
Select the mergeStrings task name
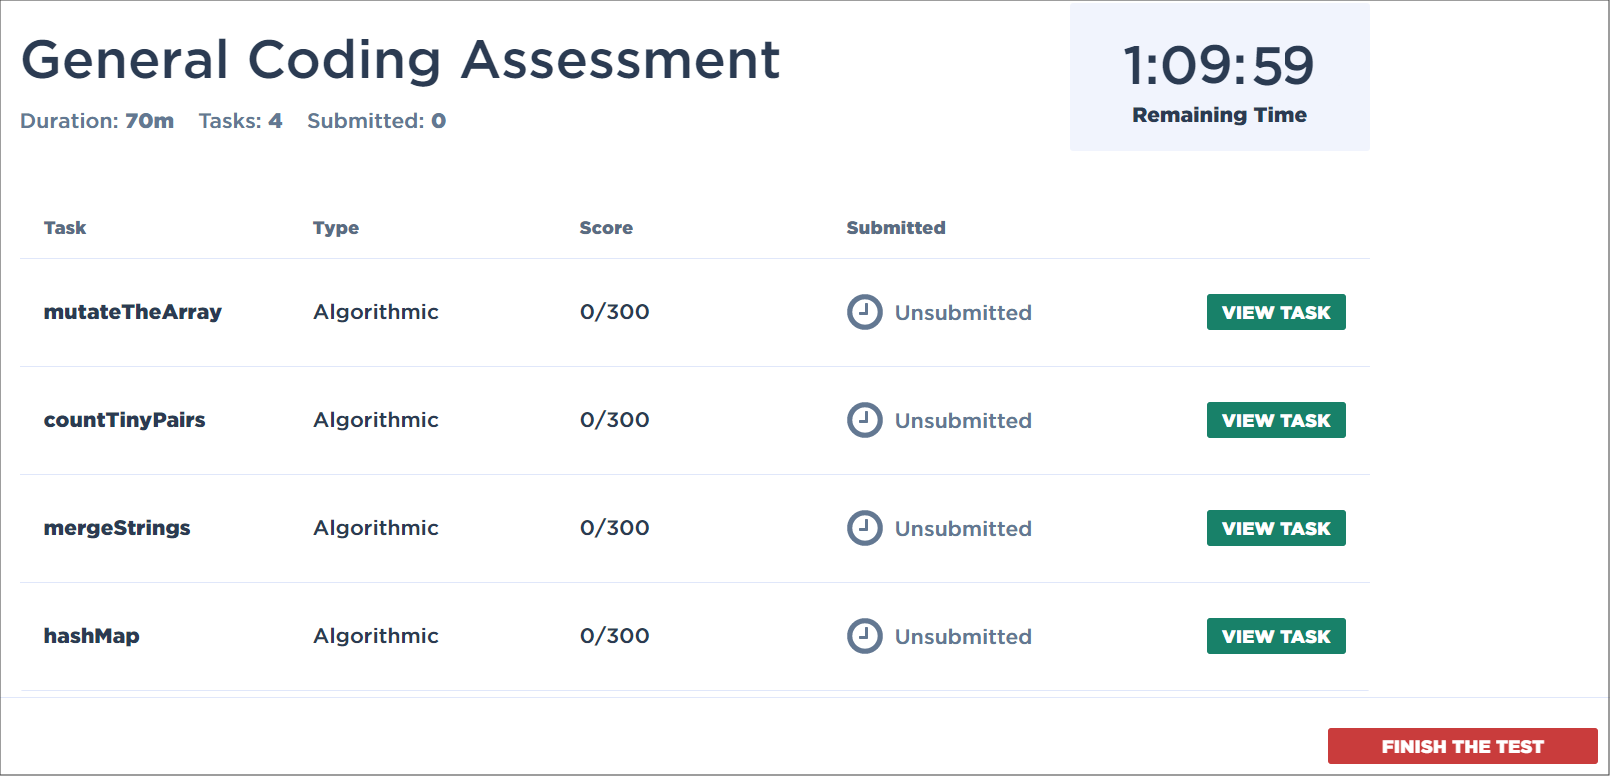(x=117, y=528)
